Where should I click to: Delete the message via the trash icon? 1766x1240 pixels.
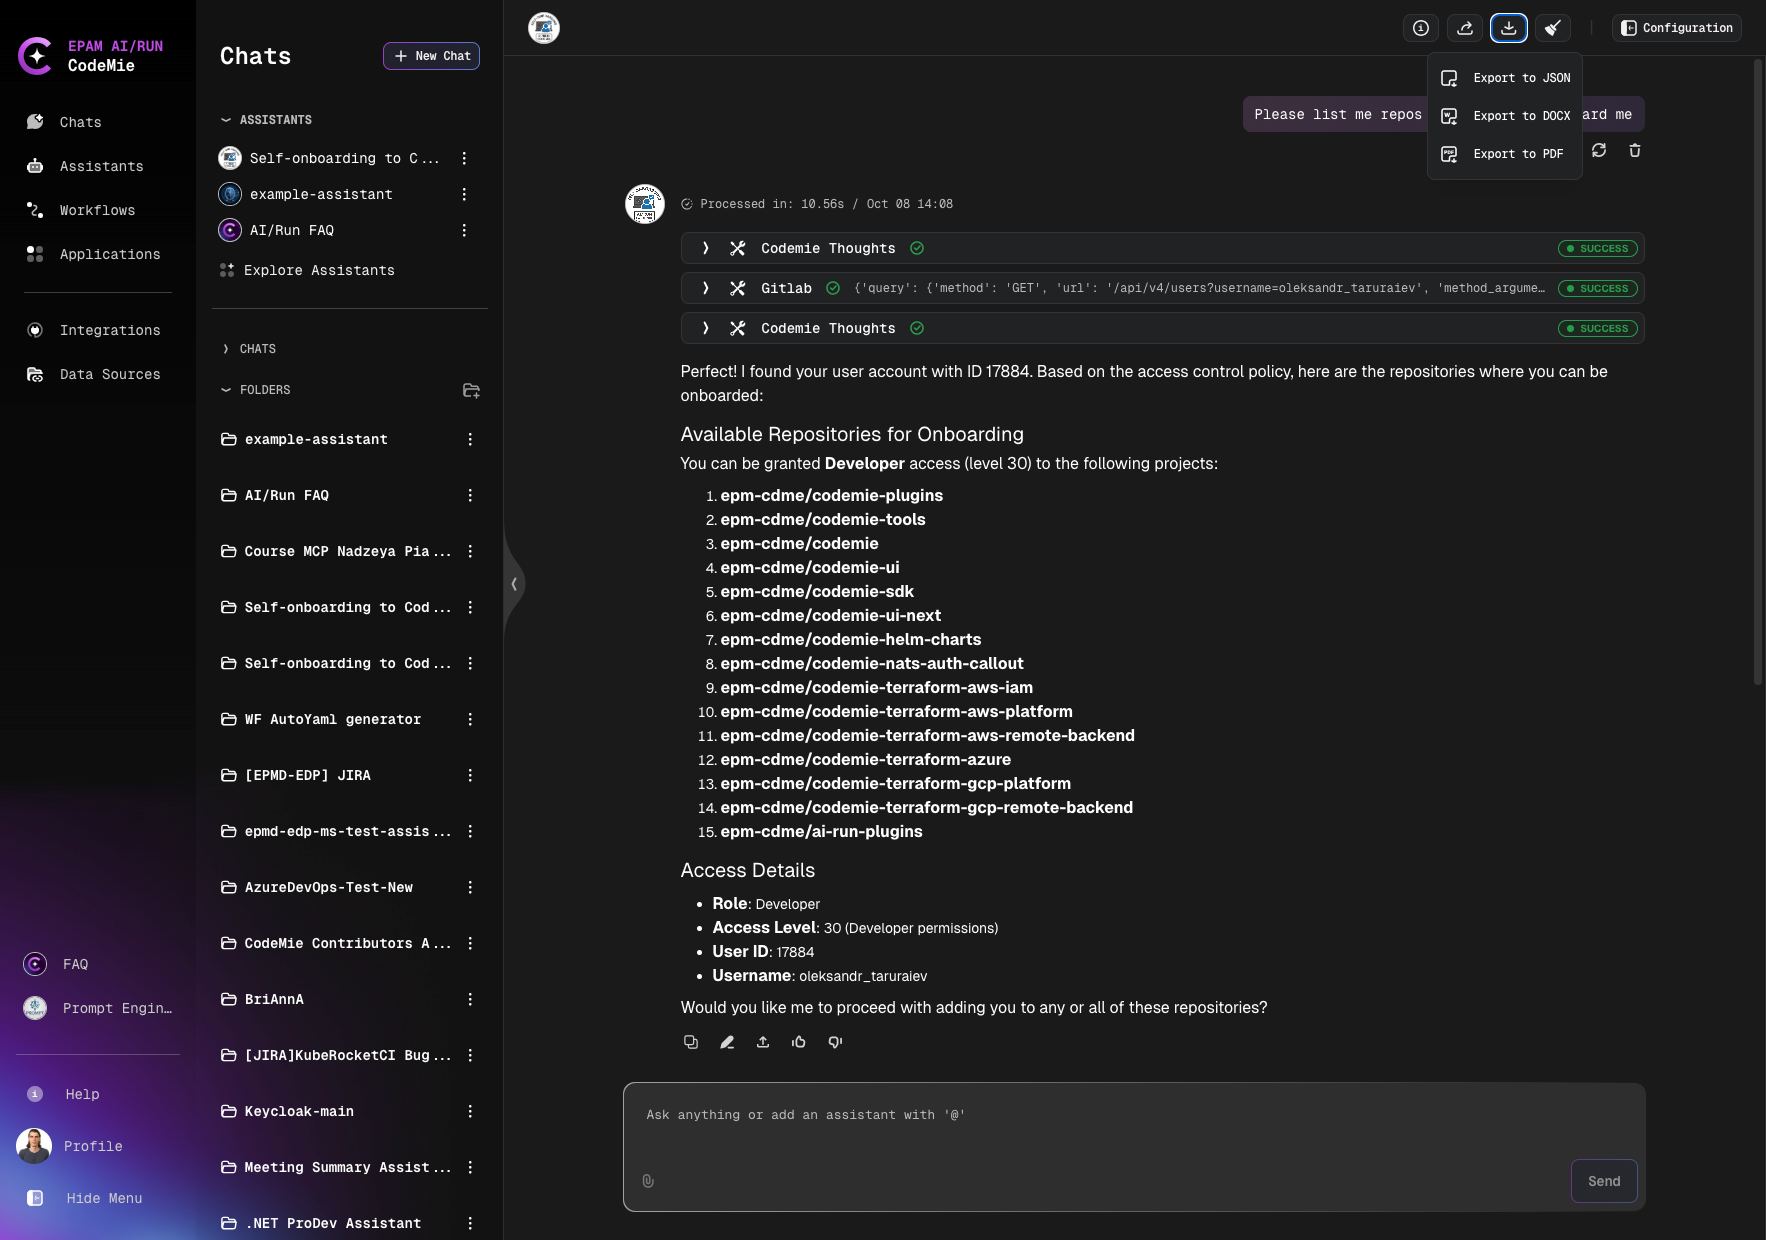pos(1635,150)
